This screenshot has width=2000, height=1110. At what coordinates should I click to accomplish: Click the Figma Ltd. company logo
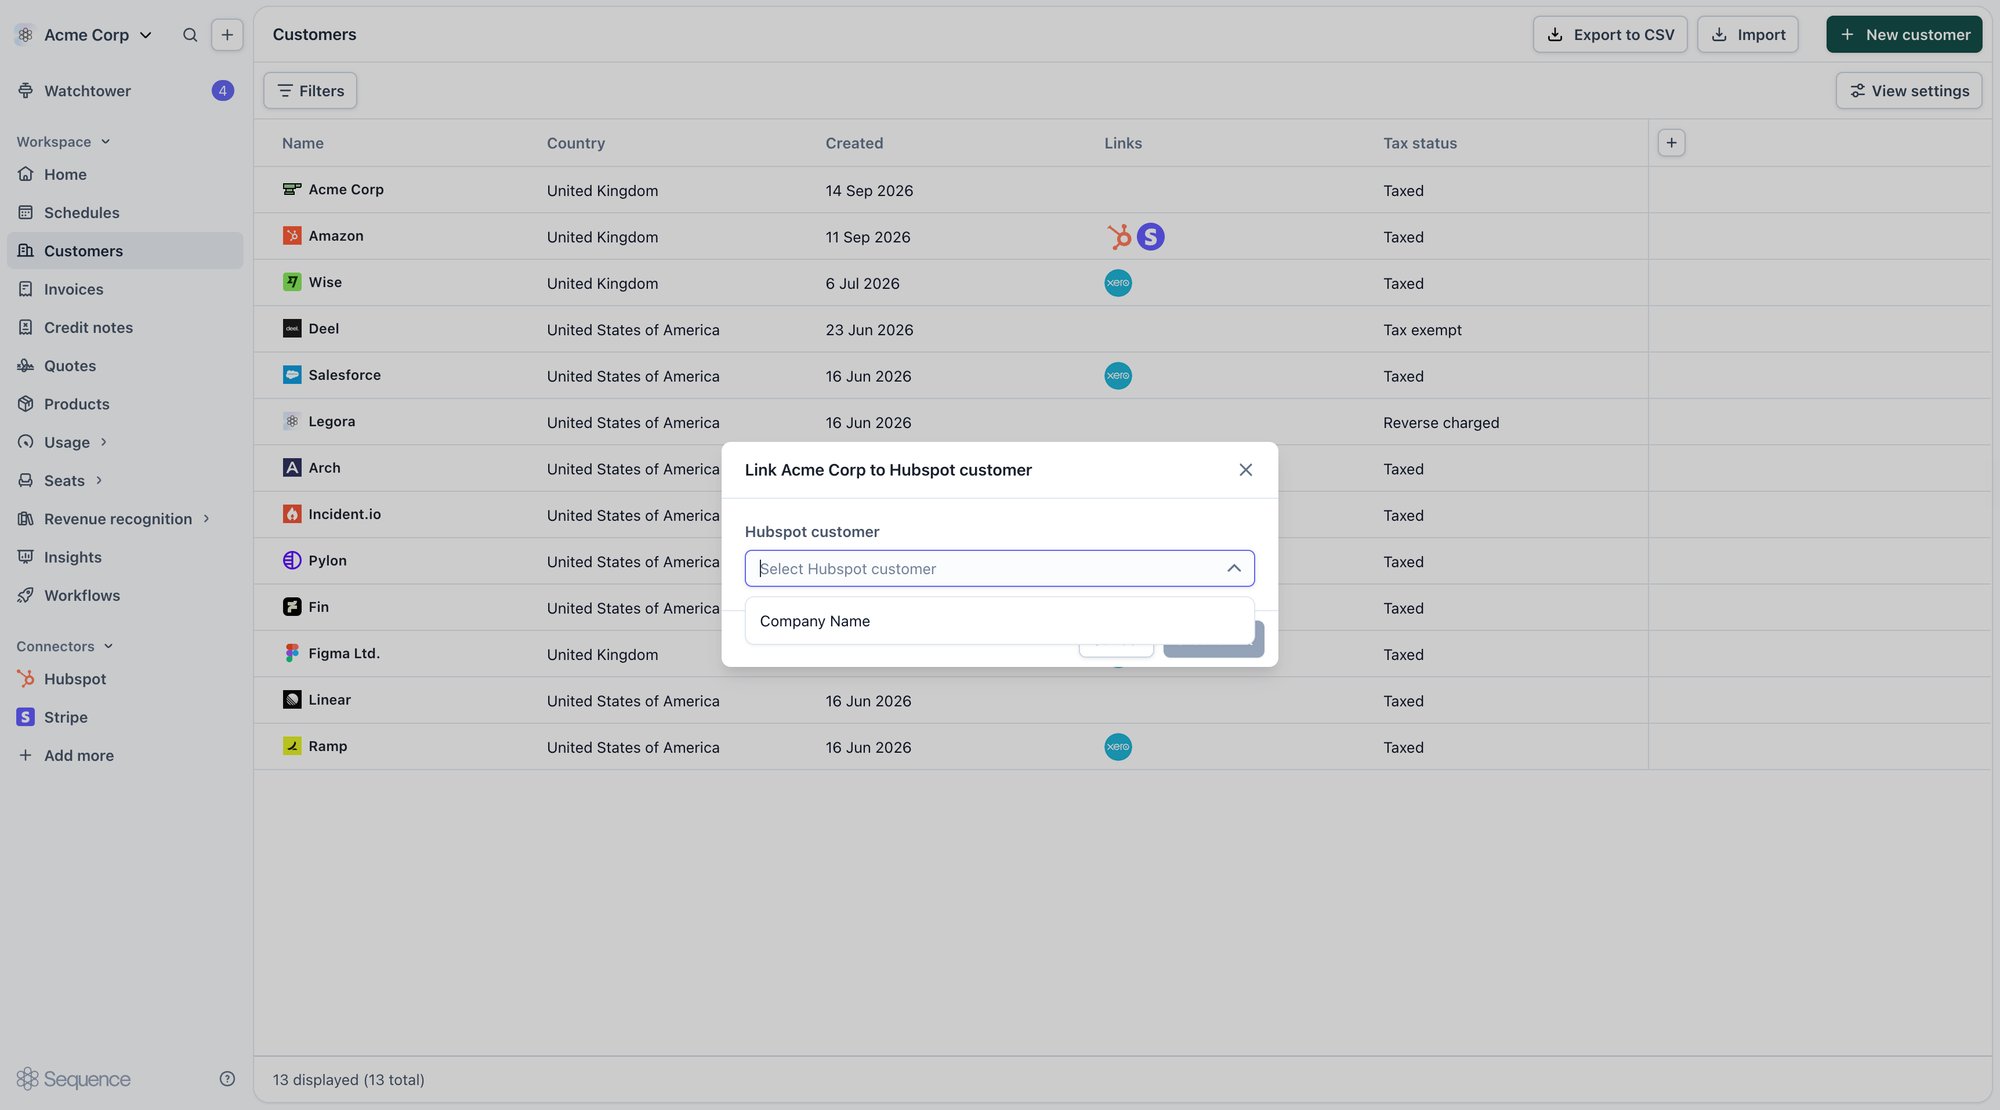(x=292, y=654)
